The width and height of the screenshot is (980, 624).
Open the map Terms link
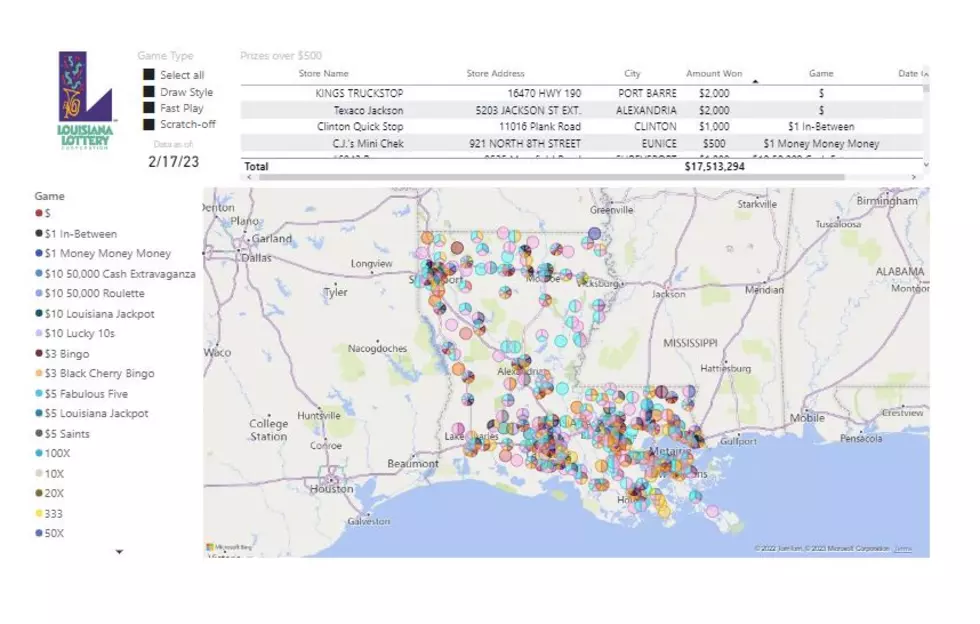pos(902,548)
